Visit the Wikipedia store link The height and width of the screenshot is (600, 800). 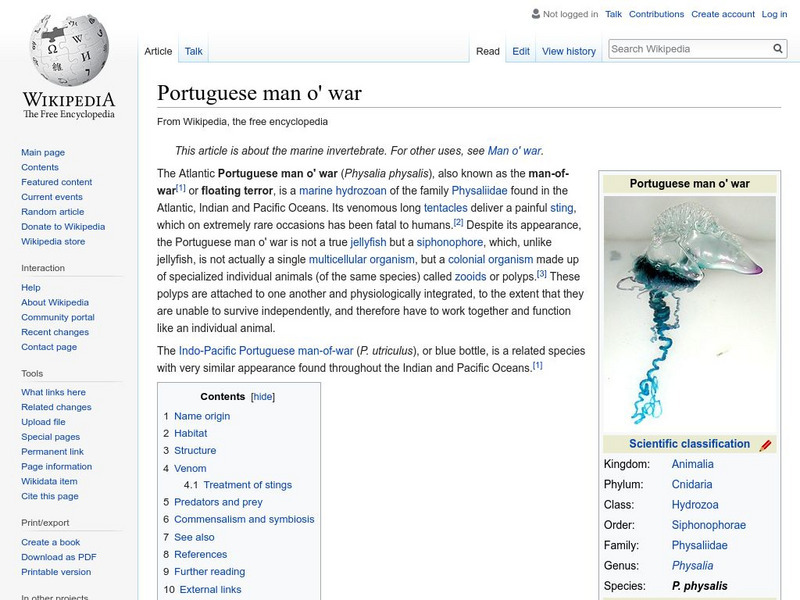[53, 241]
